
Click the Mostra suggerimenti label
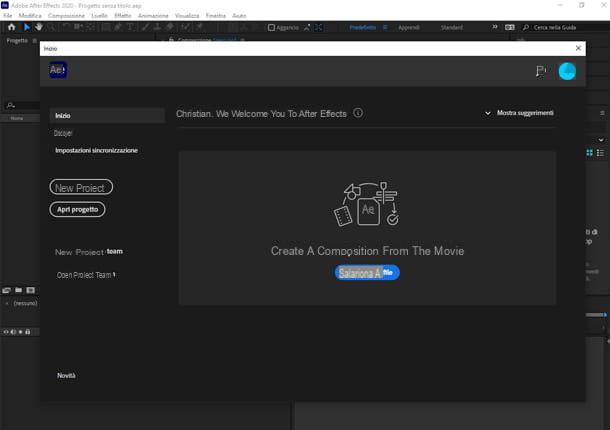click(525, 113)
